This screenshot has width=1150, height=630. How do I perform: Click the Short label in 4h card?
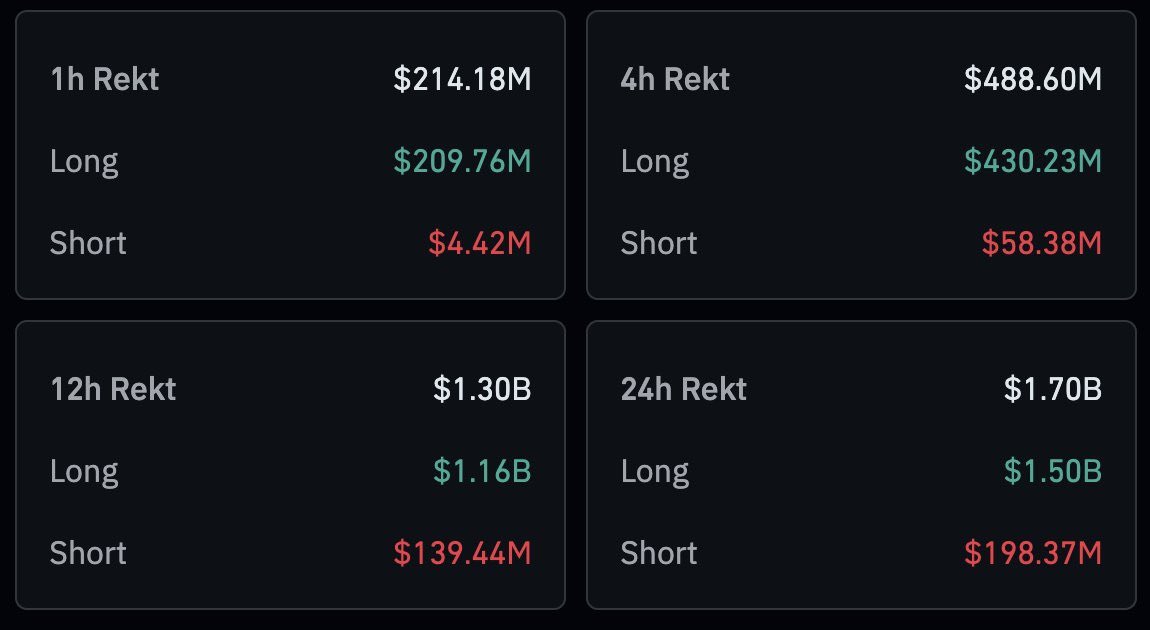tap(659, 243)
